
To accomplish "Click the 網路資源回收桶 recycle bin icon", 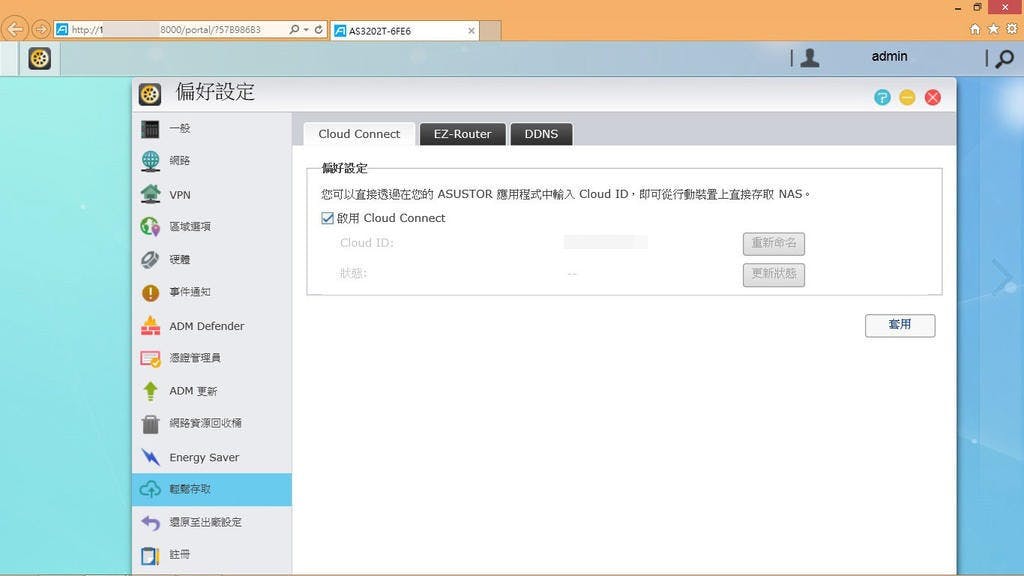I will tap(150, 424).
